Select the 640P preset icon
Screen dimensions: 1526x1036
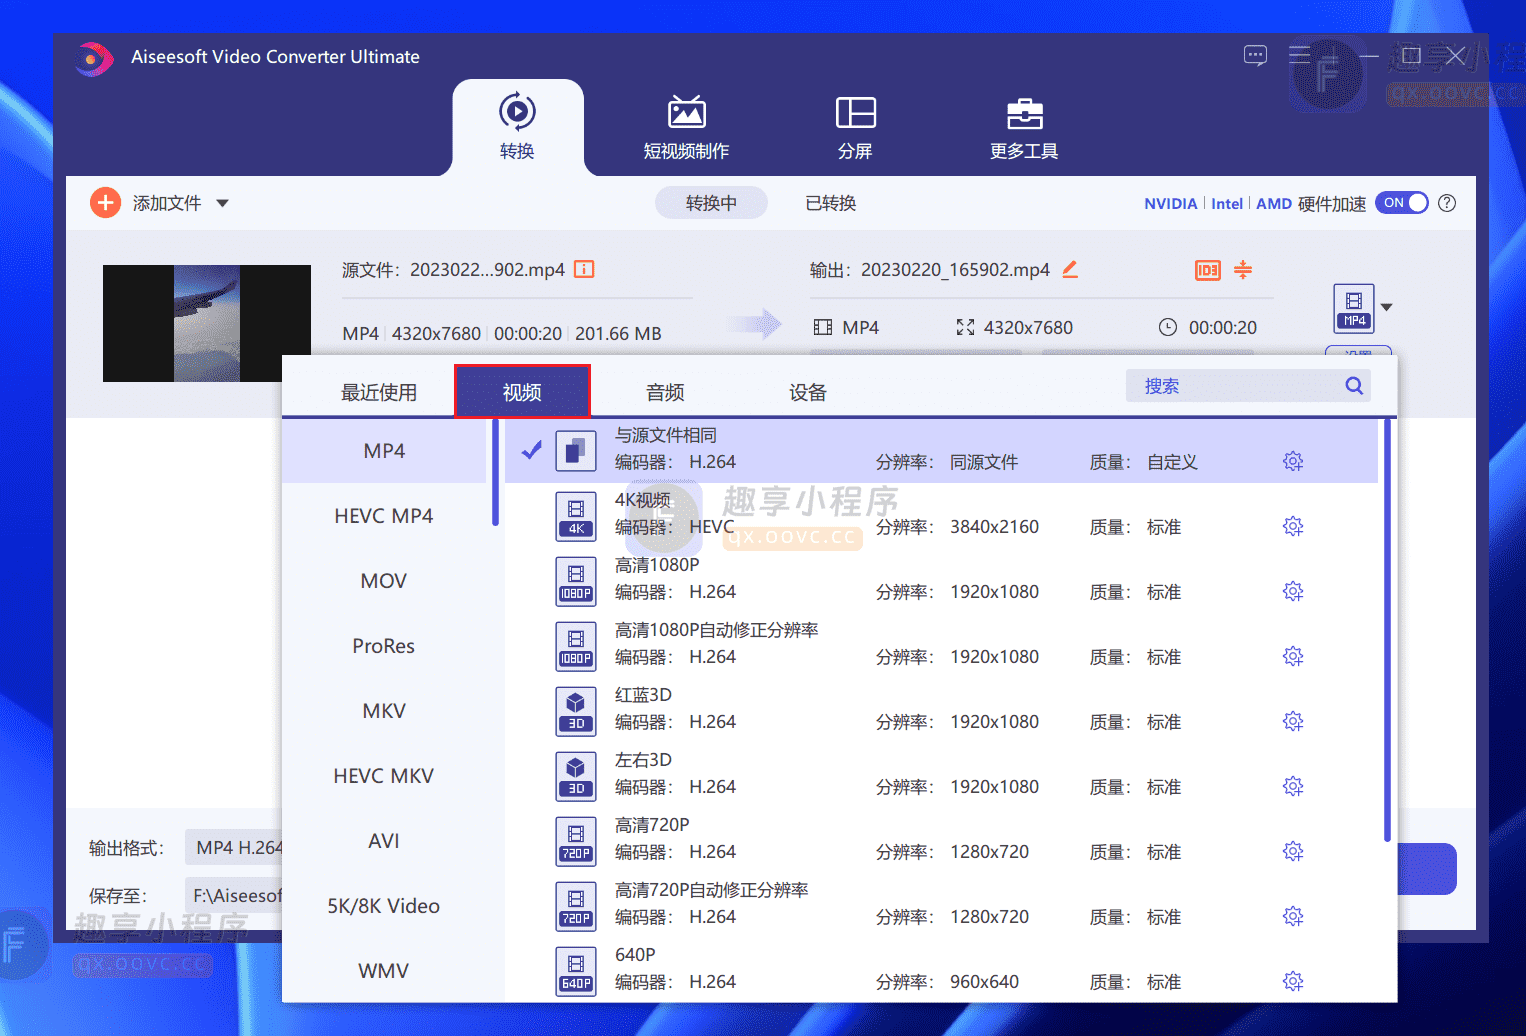(x=576, y=971)
